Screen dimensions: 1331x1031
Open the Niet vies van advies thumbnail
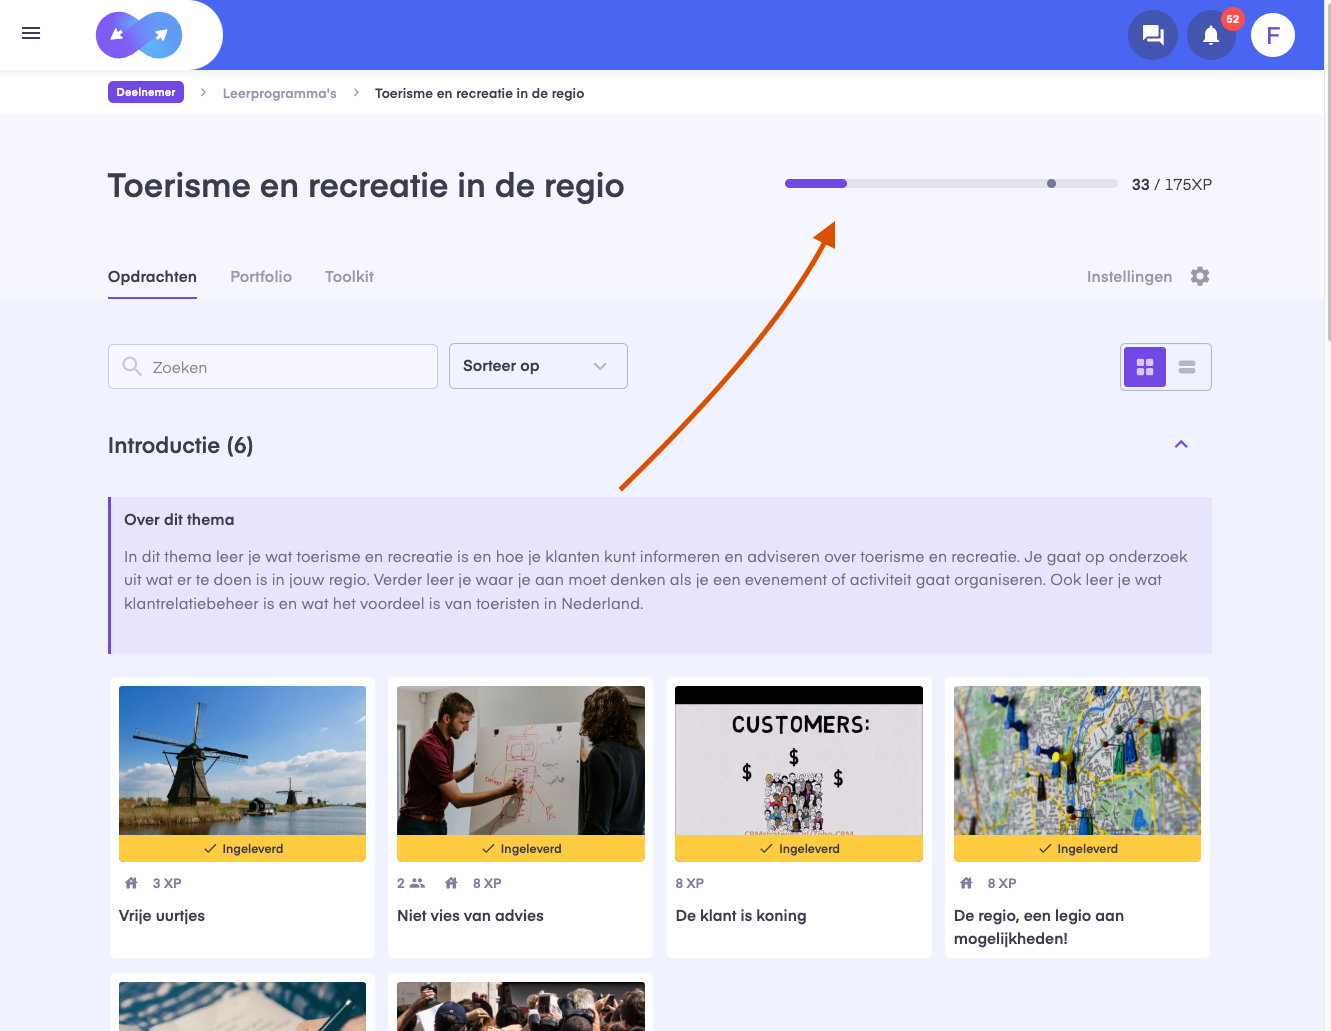click(x=521, y=760)
